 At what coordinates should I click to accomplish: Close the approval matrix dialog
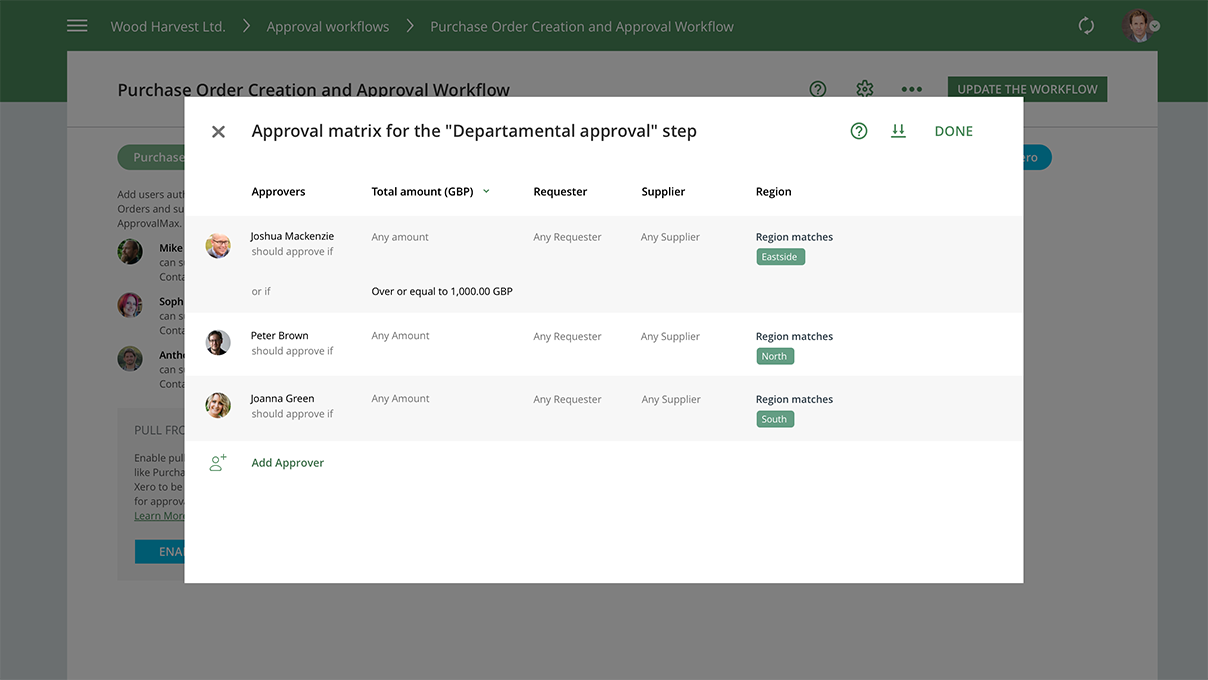(218, 130)
